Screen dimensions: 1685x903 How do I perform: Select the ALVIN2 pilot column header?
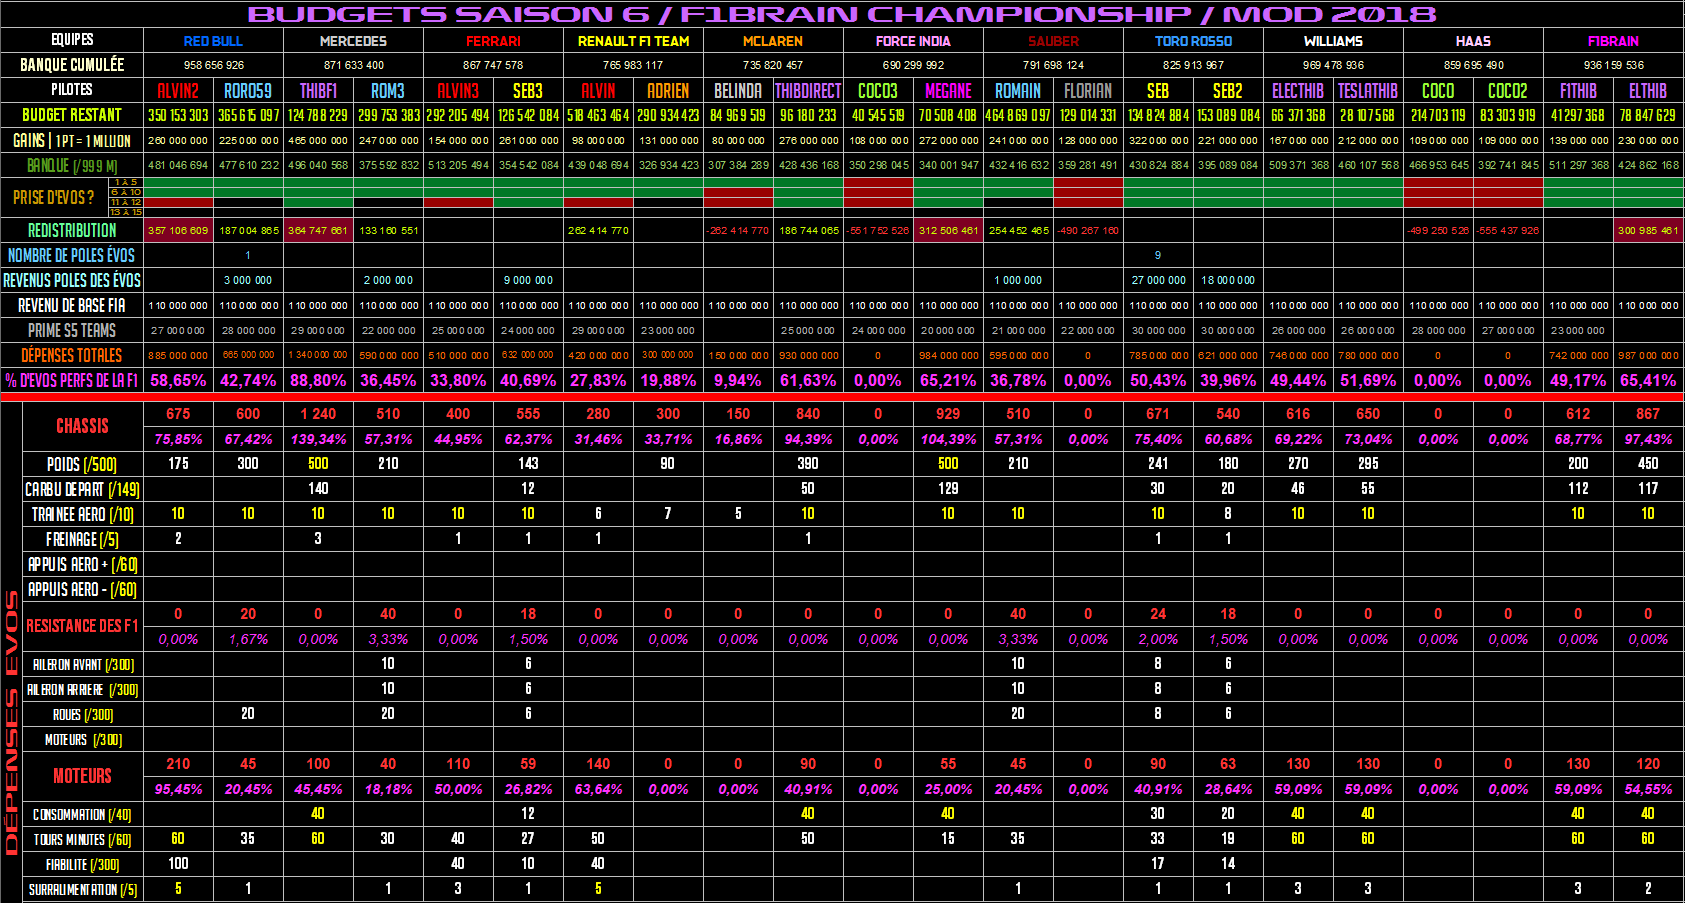[178, 90]
